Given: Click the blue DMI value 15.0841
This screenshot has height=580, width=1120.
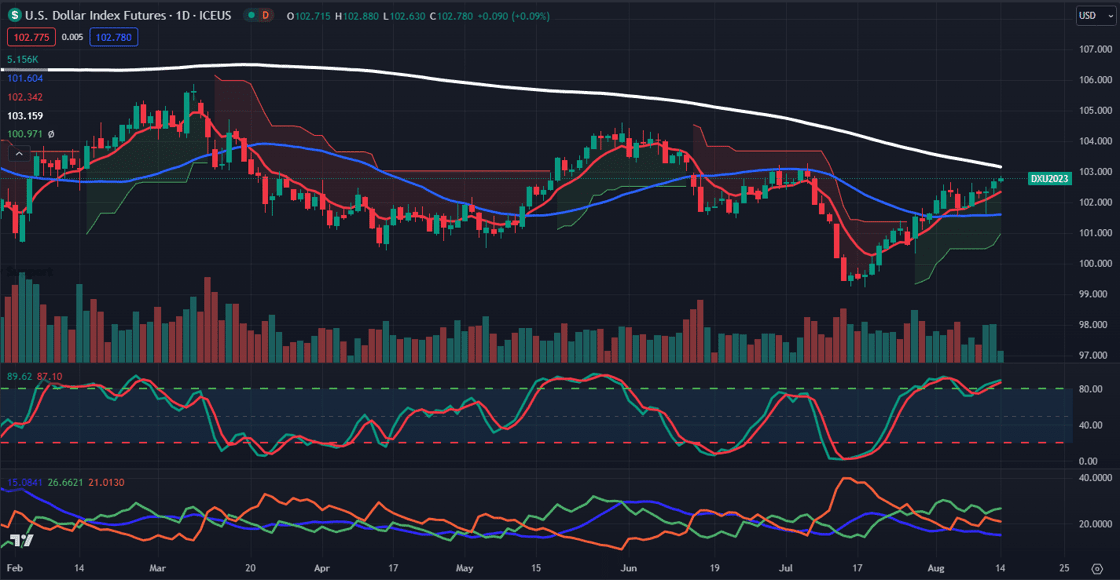Looking at the screenshot, I should pyautogui.click(x=24, y=483).
